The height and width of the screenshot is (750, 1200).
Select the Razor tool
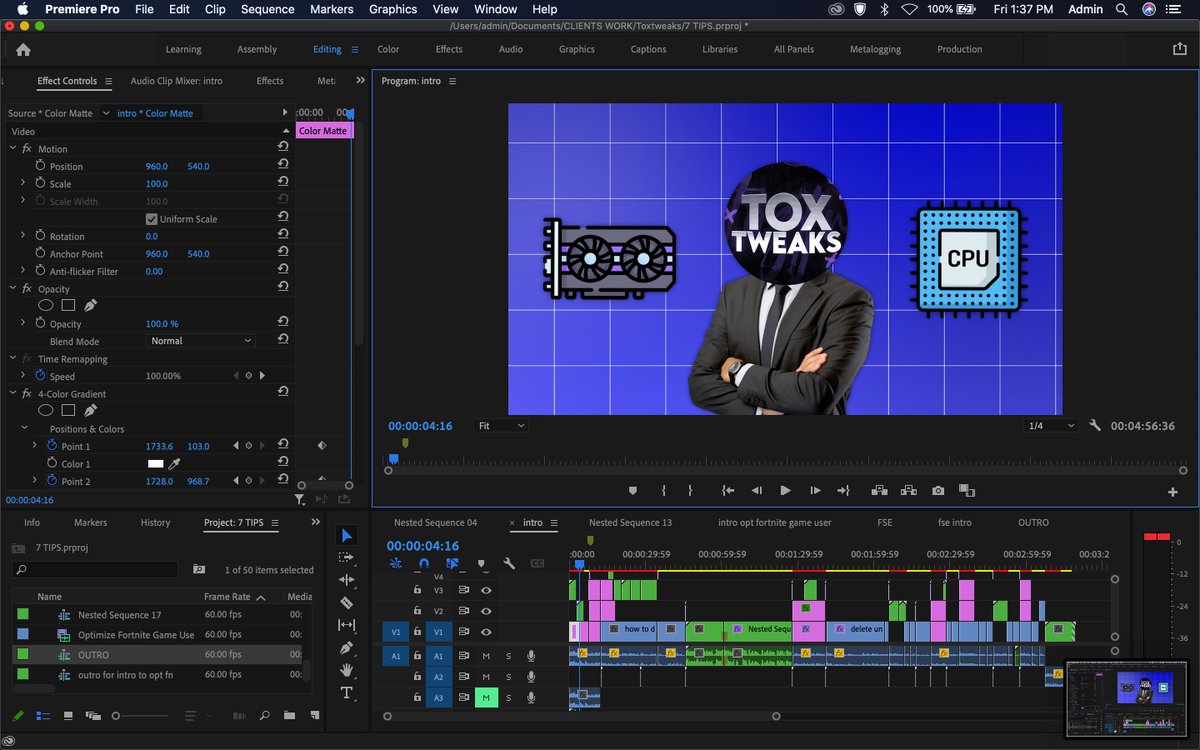coord(347,603)
